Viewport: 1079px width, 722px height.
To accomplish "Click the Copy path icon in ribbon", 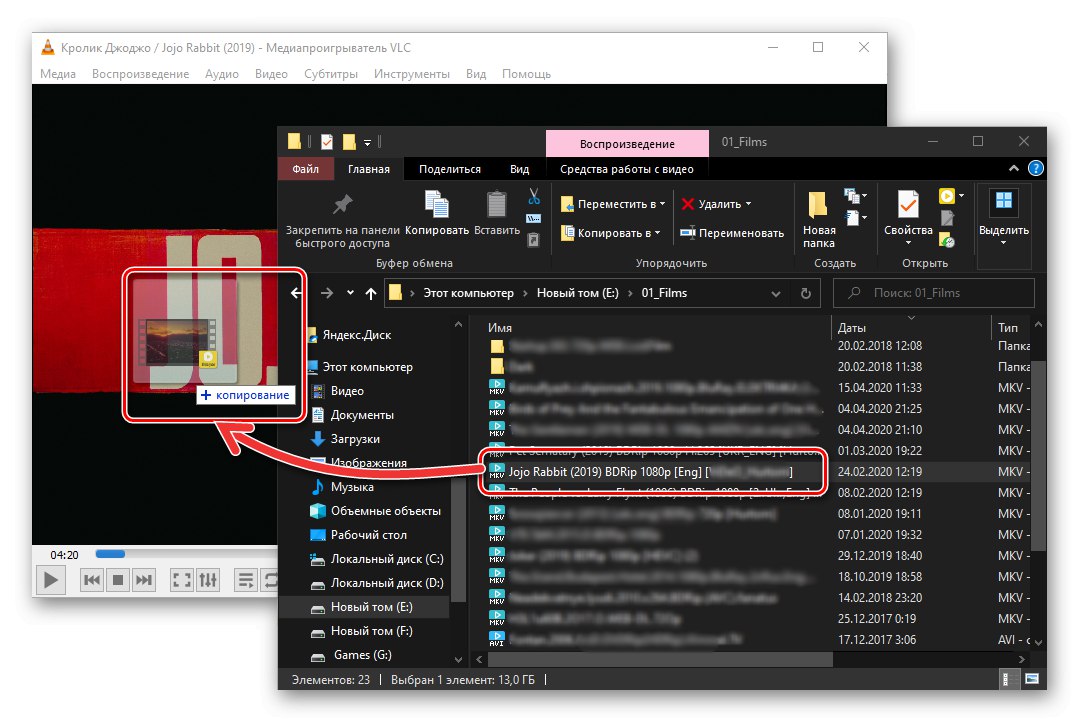I will [534, 219].
